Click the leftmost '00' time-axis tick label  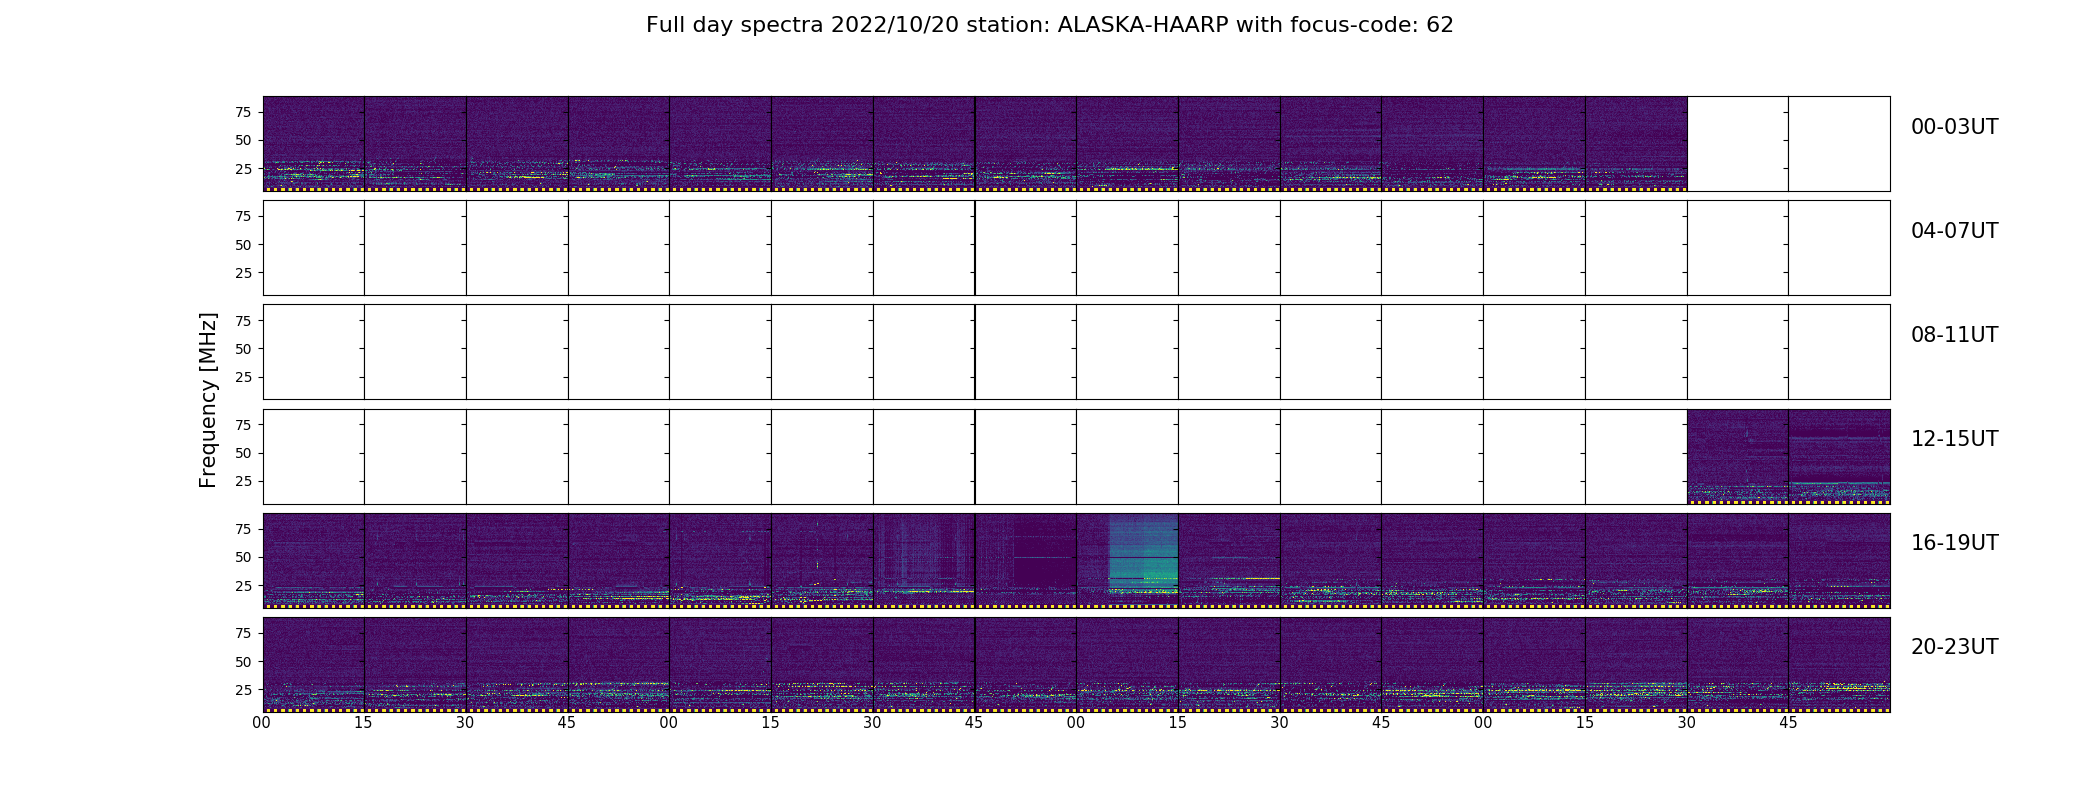pos(262,723)
